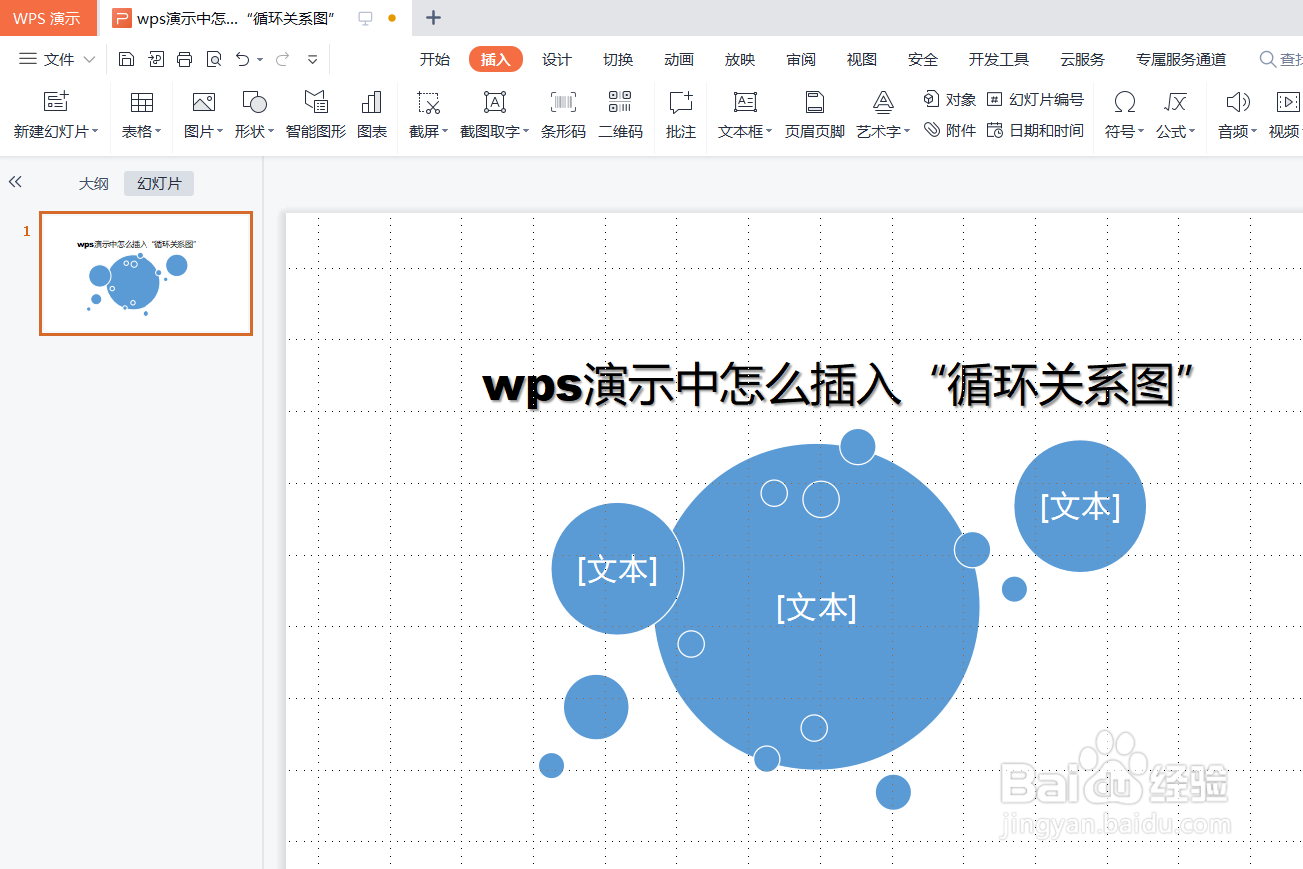The width and height of the screenshot is (1303, 869).
Task: Open the Security (安全) tab
Action: tap(923, 59)
